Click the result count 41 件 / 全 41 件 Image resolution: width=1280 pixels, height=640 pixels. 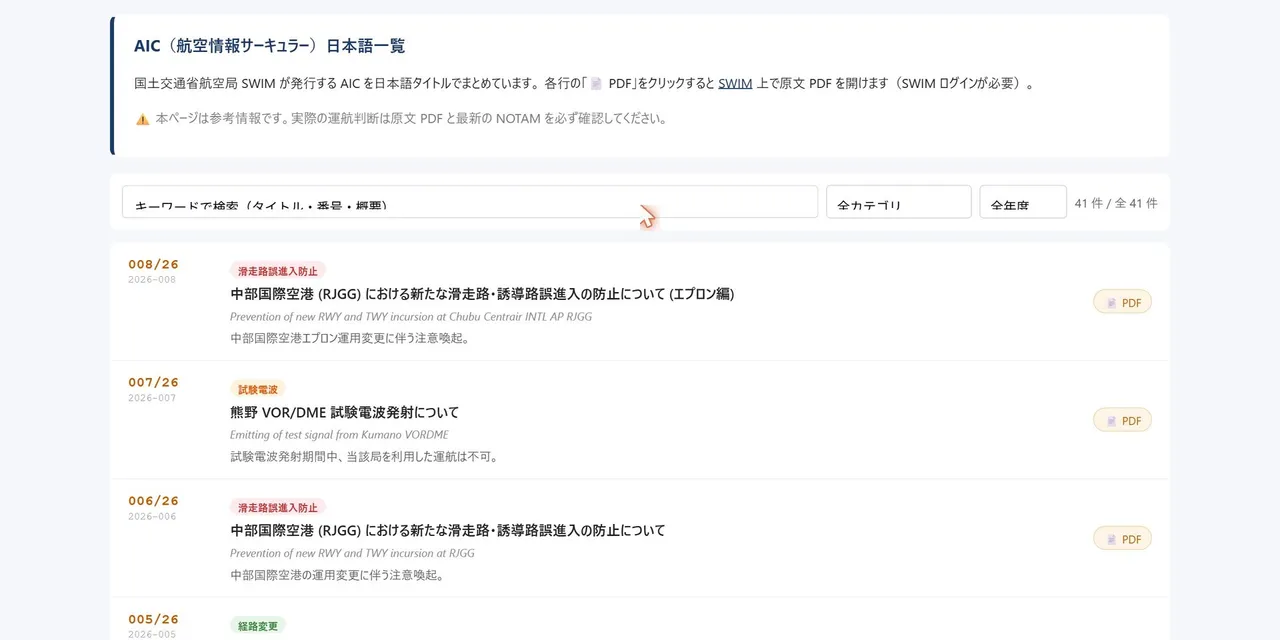click(x=1116, y=203)
